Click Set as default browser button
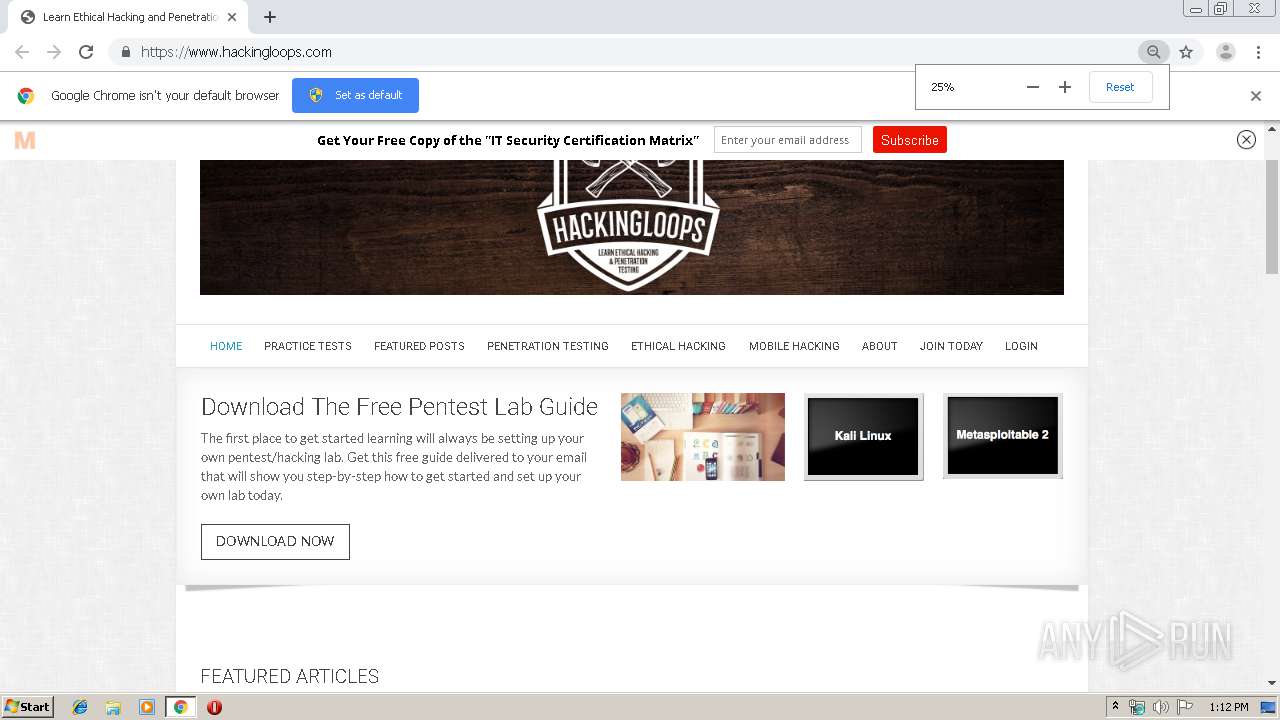 (355, 95)
